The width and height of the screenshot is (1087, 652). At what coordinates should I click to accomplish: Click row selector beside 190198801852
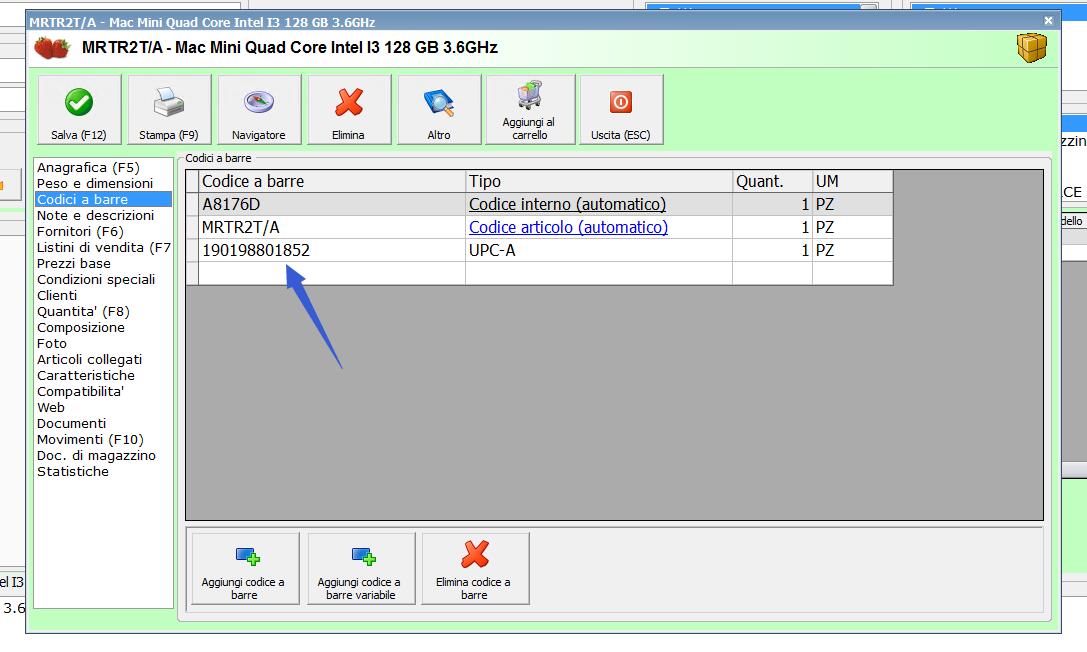(x=192, y=250)
